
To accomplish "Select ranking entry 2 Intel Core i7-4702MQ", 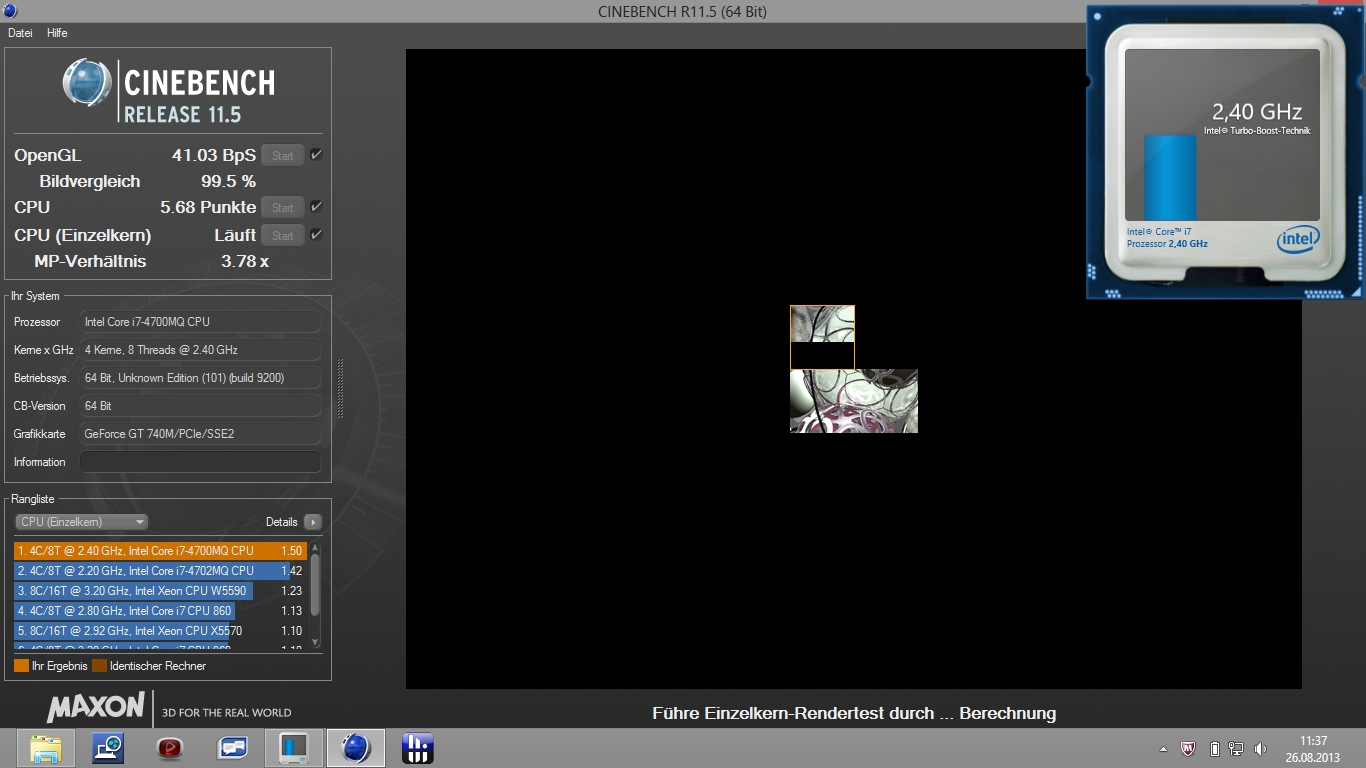I will point(160,571).
